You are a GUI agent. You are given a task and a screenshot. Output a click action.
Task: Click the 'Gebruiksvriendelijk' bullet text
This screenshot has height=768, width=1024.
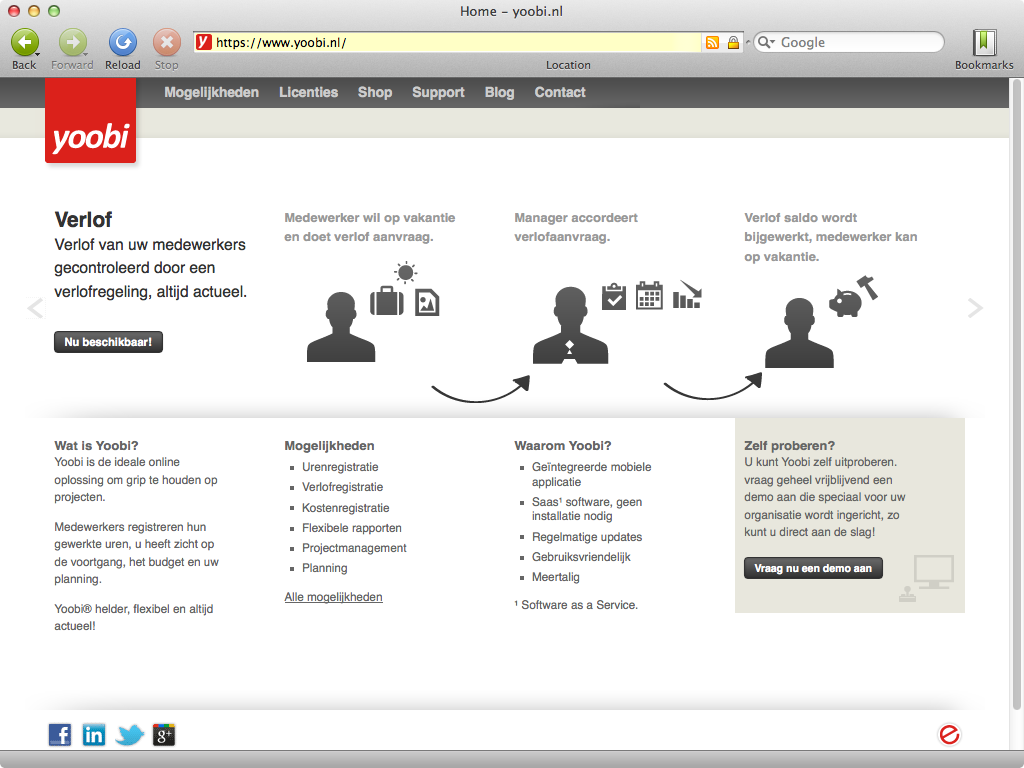pos(581,557)
